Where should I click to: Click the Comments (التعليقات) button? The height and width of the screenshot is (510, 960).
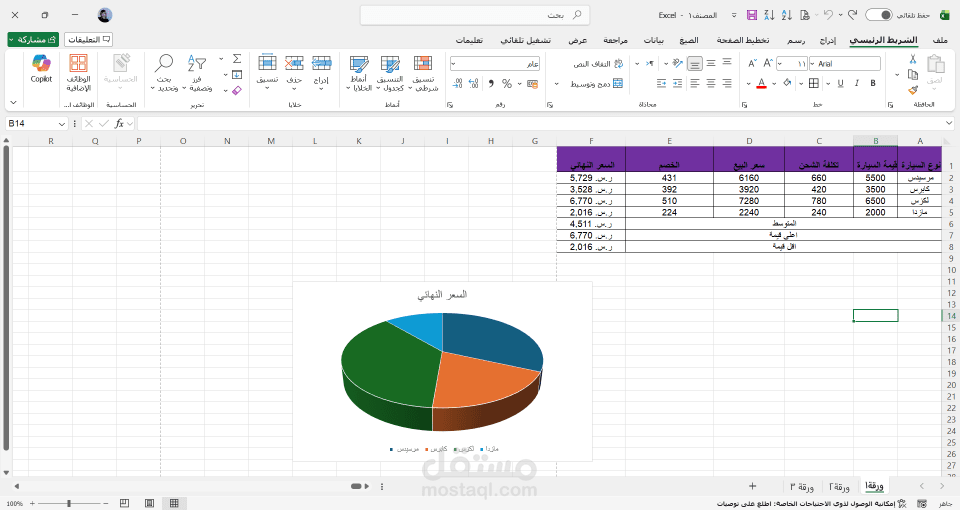click(x=89, y=40)
